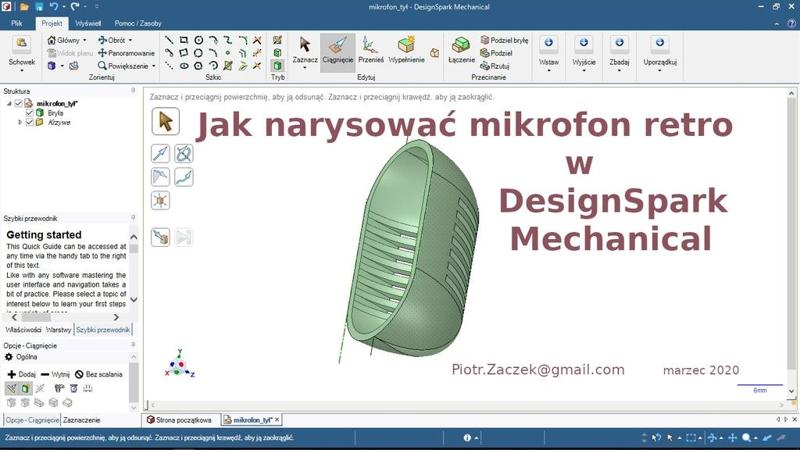Click the Zoom extents magnifier in the status bar
The width and height of the screenshot is (800, 450).
click(746, 438)
